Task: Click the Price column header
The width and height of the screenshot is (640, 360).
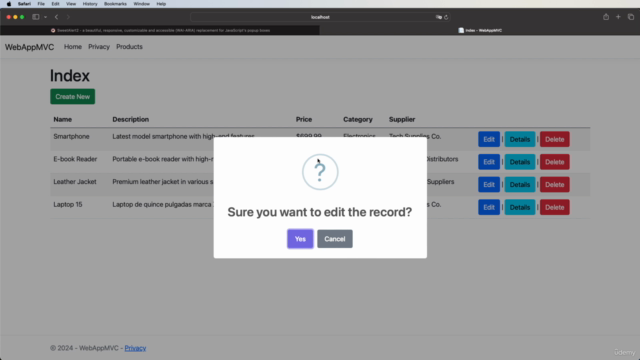Action: tap(304, 120)
